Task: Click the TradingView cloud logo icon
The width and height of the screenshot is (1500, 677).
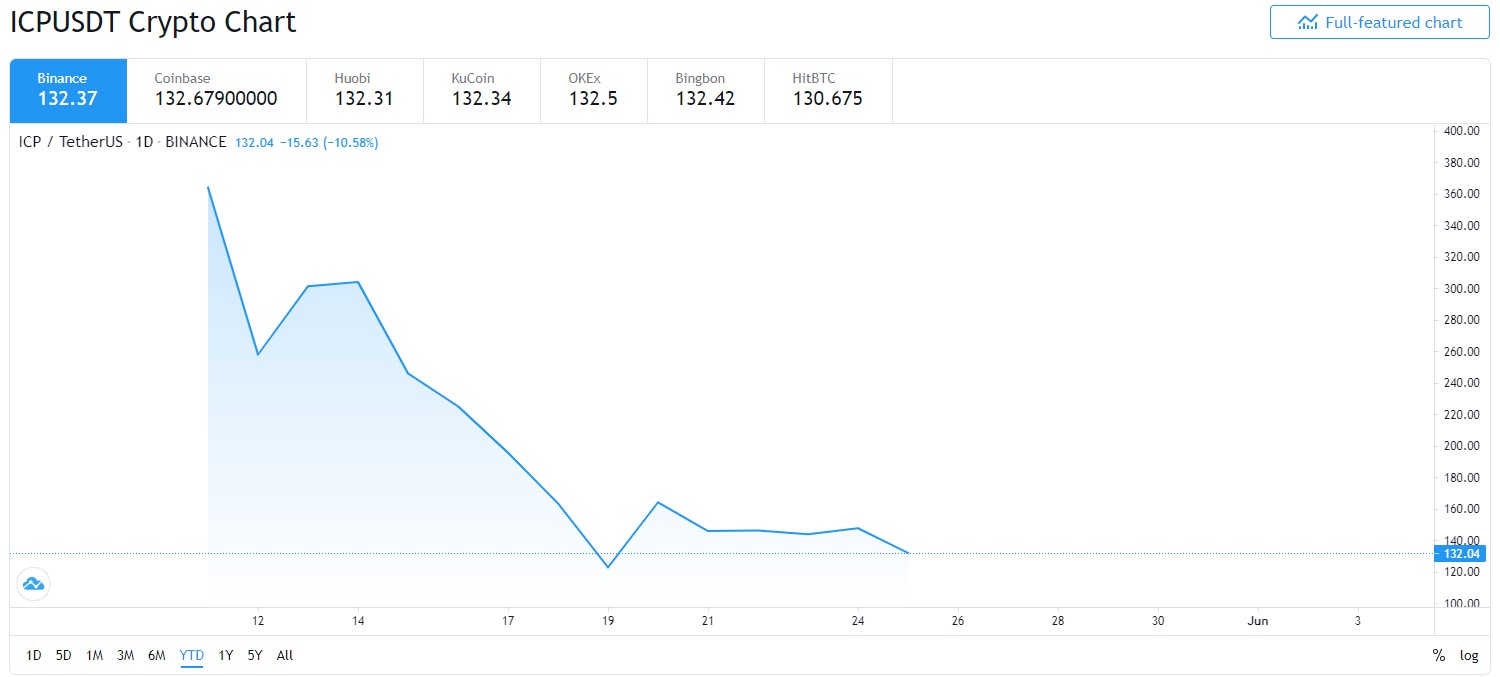Action: coord(34,583)
